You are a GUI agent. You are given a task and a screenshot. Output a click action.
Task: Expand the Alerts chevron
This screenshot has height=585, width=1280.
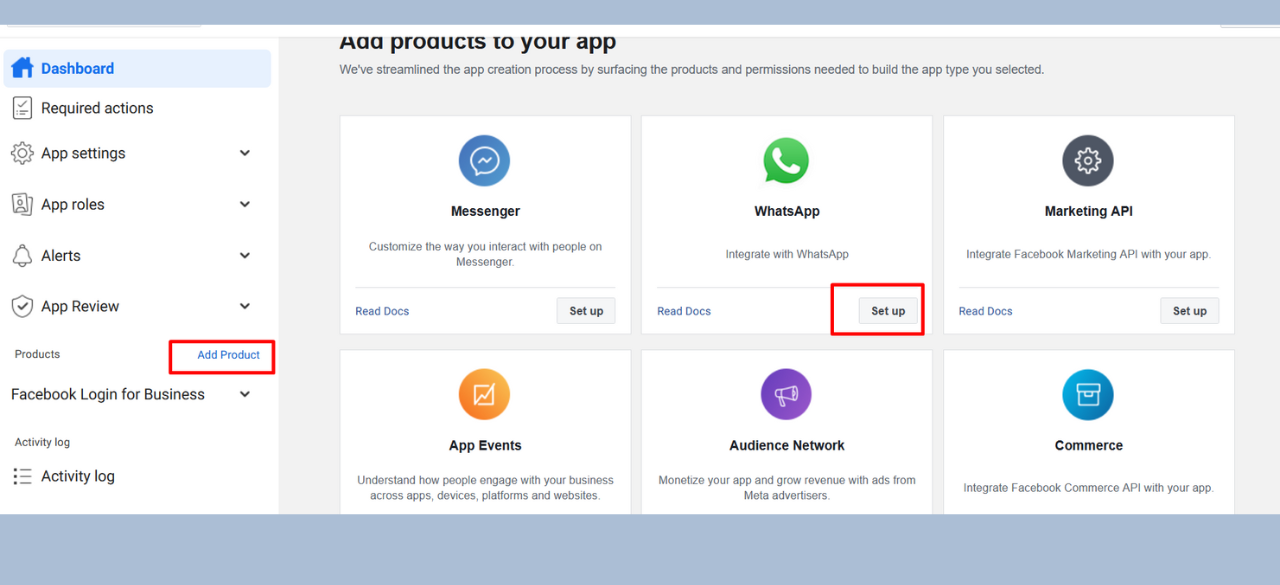point(245,255)
